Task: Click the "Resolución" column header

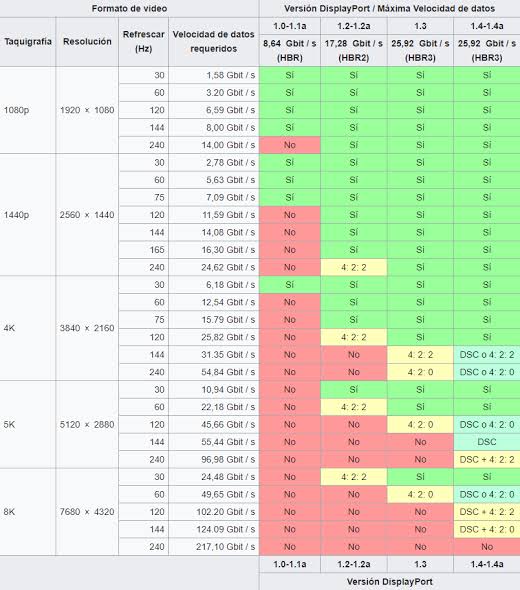Action: tap(87, 41)
